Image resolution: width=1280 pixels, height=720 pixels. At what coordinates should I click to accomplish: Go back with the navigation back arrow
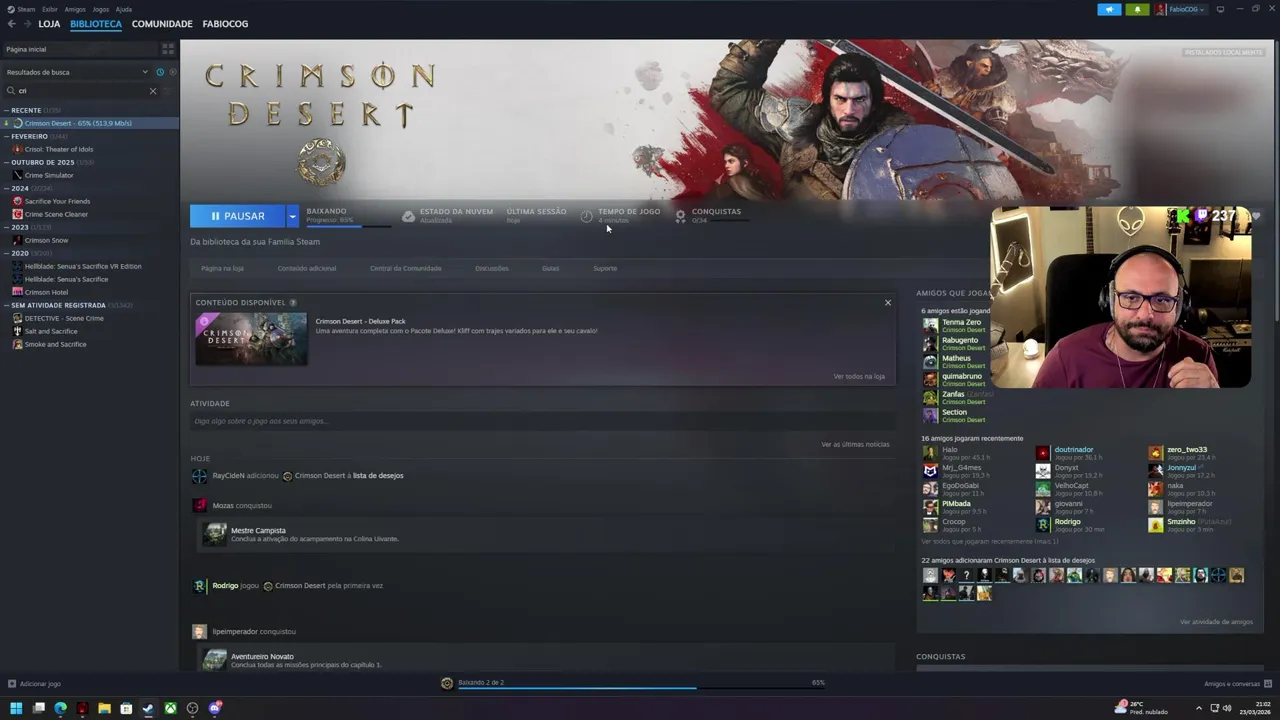[x=12, y=24]
